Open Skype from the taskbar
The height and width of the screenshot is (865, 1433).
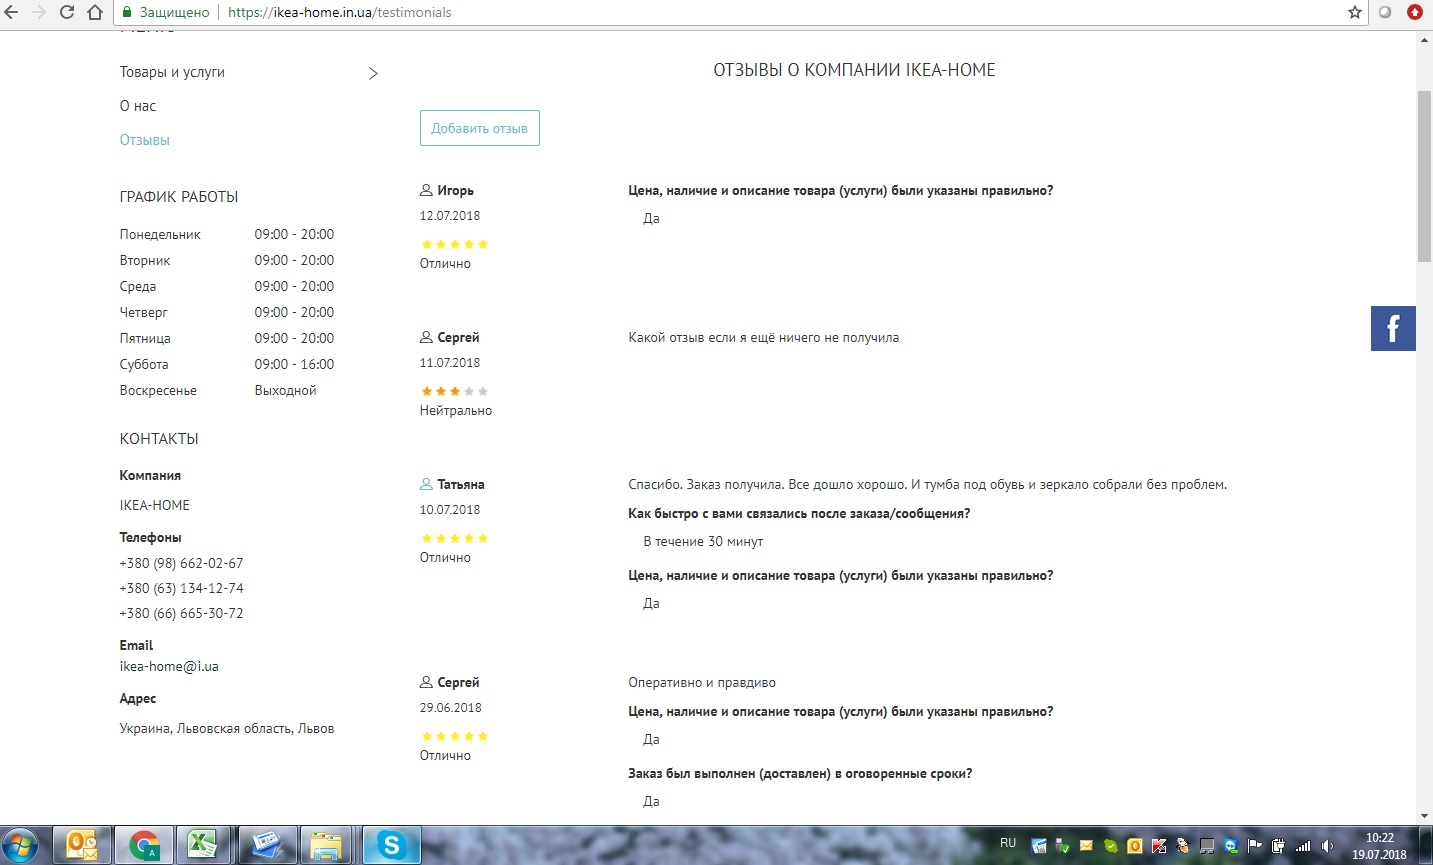tap(390, 845)
